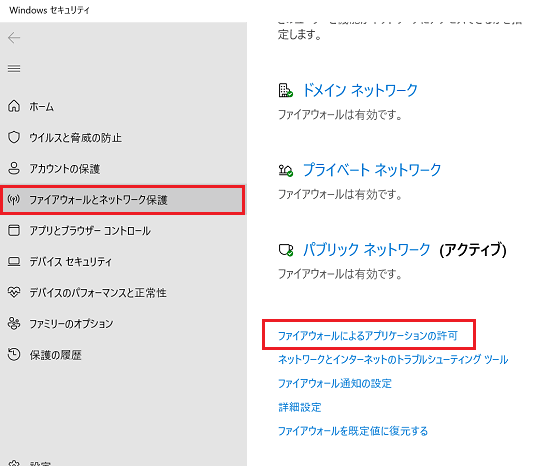Open ファミリーのオプション section

coord(71,323)
